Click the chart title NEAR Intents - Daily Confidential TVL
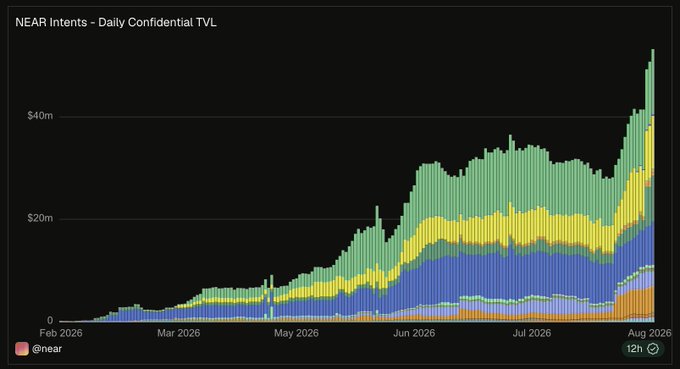This screenshot has height=369, width=680. point(116,23)
